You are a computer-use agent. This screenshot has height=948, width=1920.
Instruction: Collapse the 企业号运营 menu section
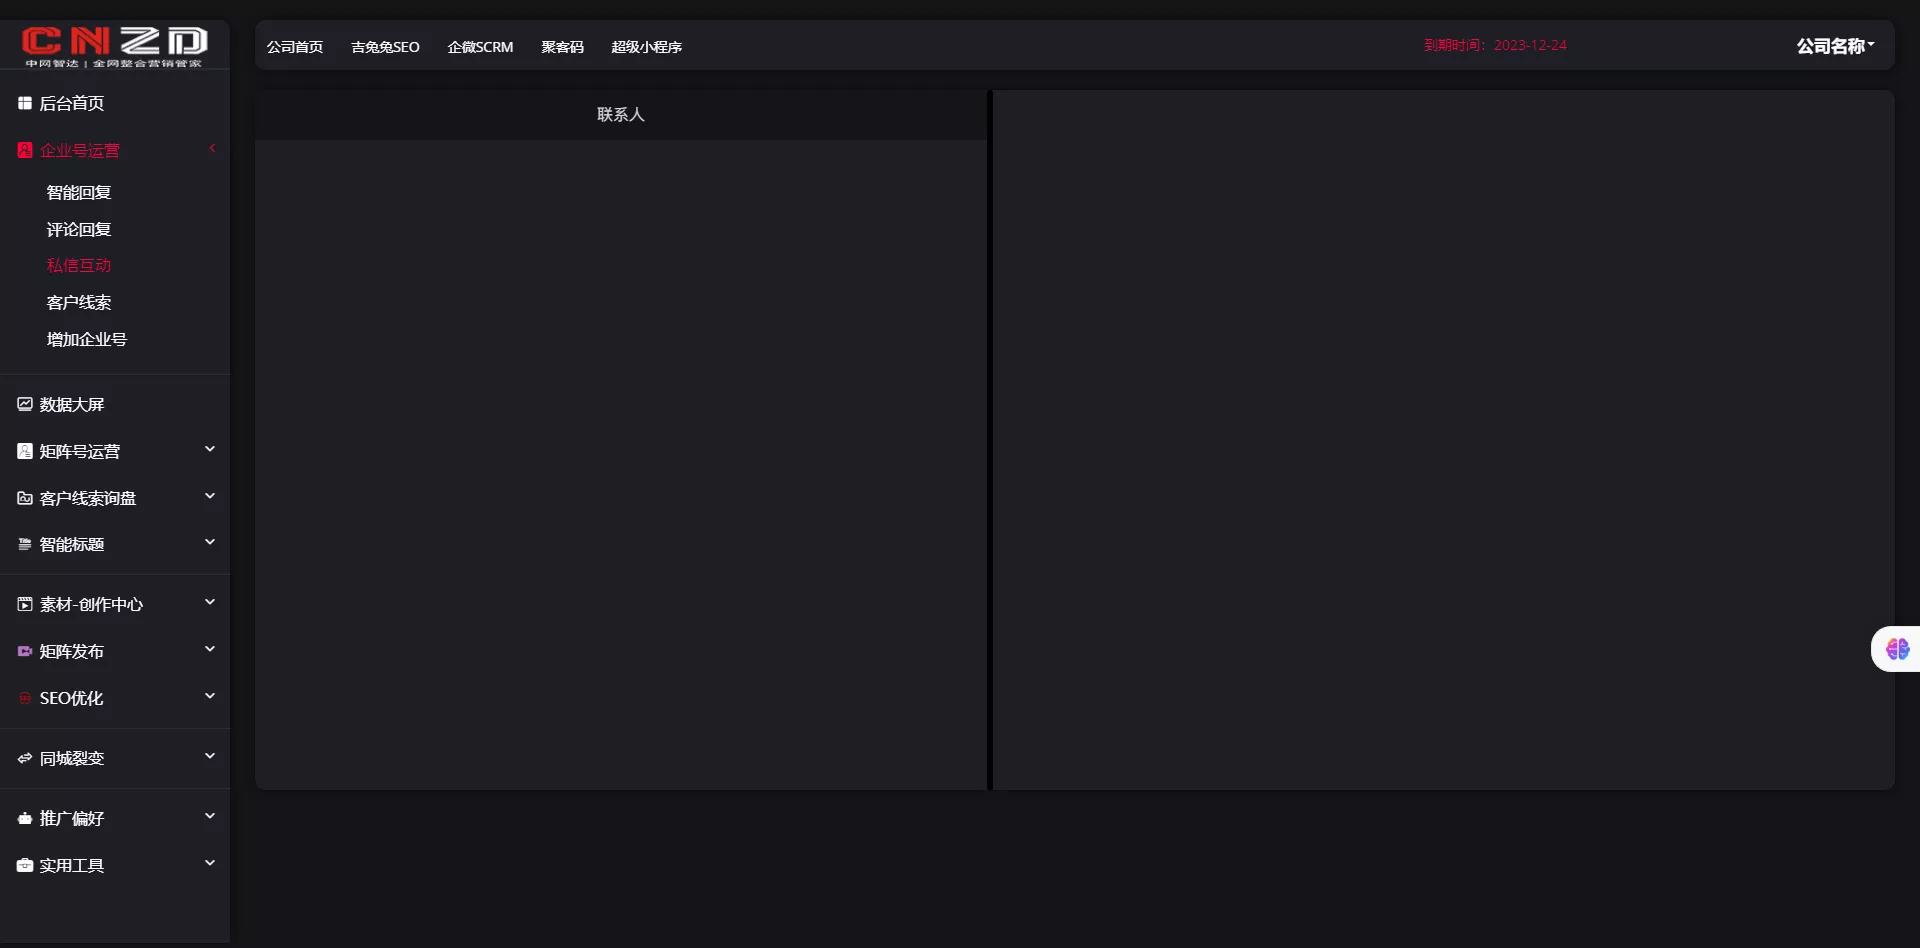pyautogui.click(x=211, y=149)
